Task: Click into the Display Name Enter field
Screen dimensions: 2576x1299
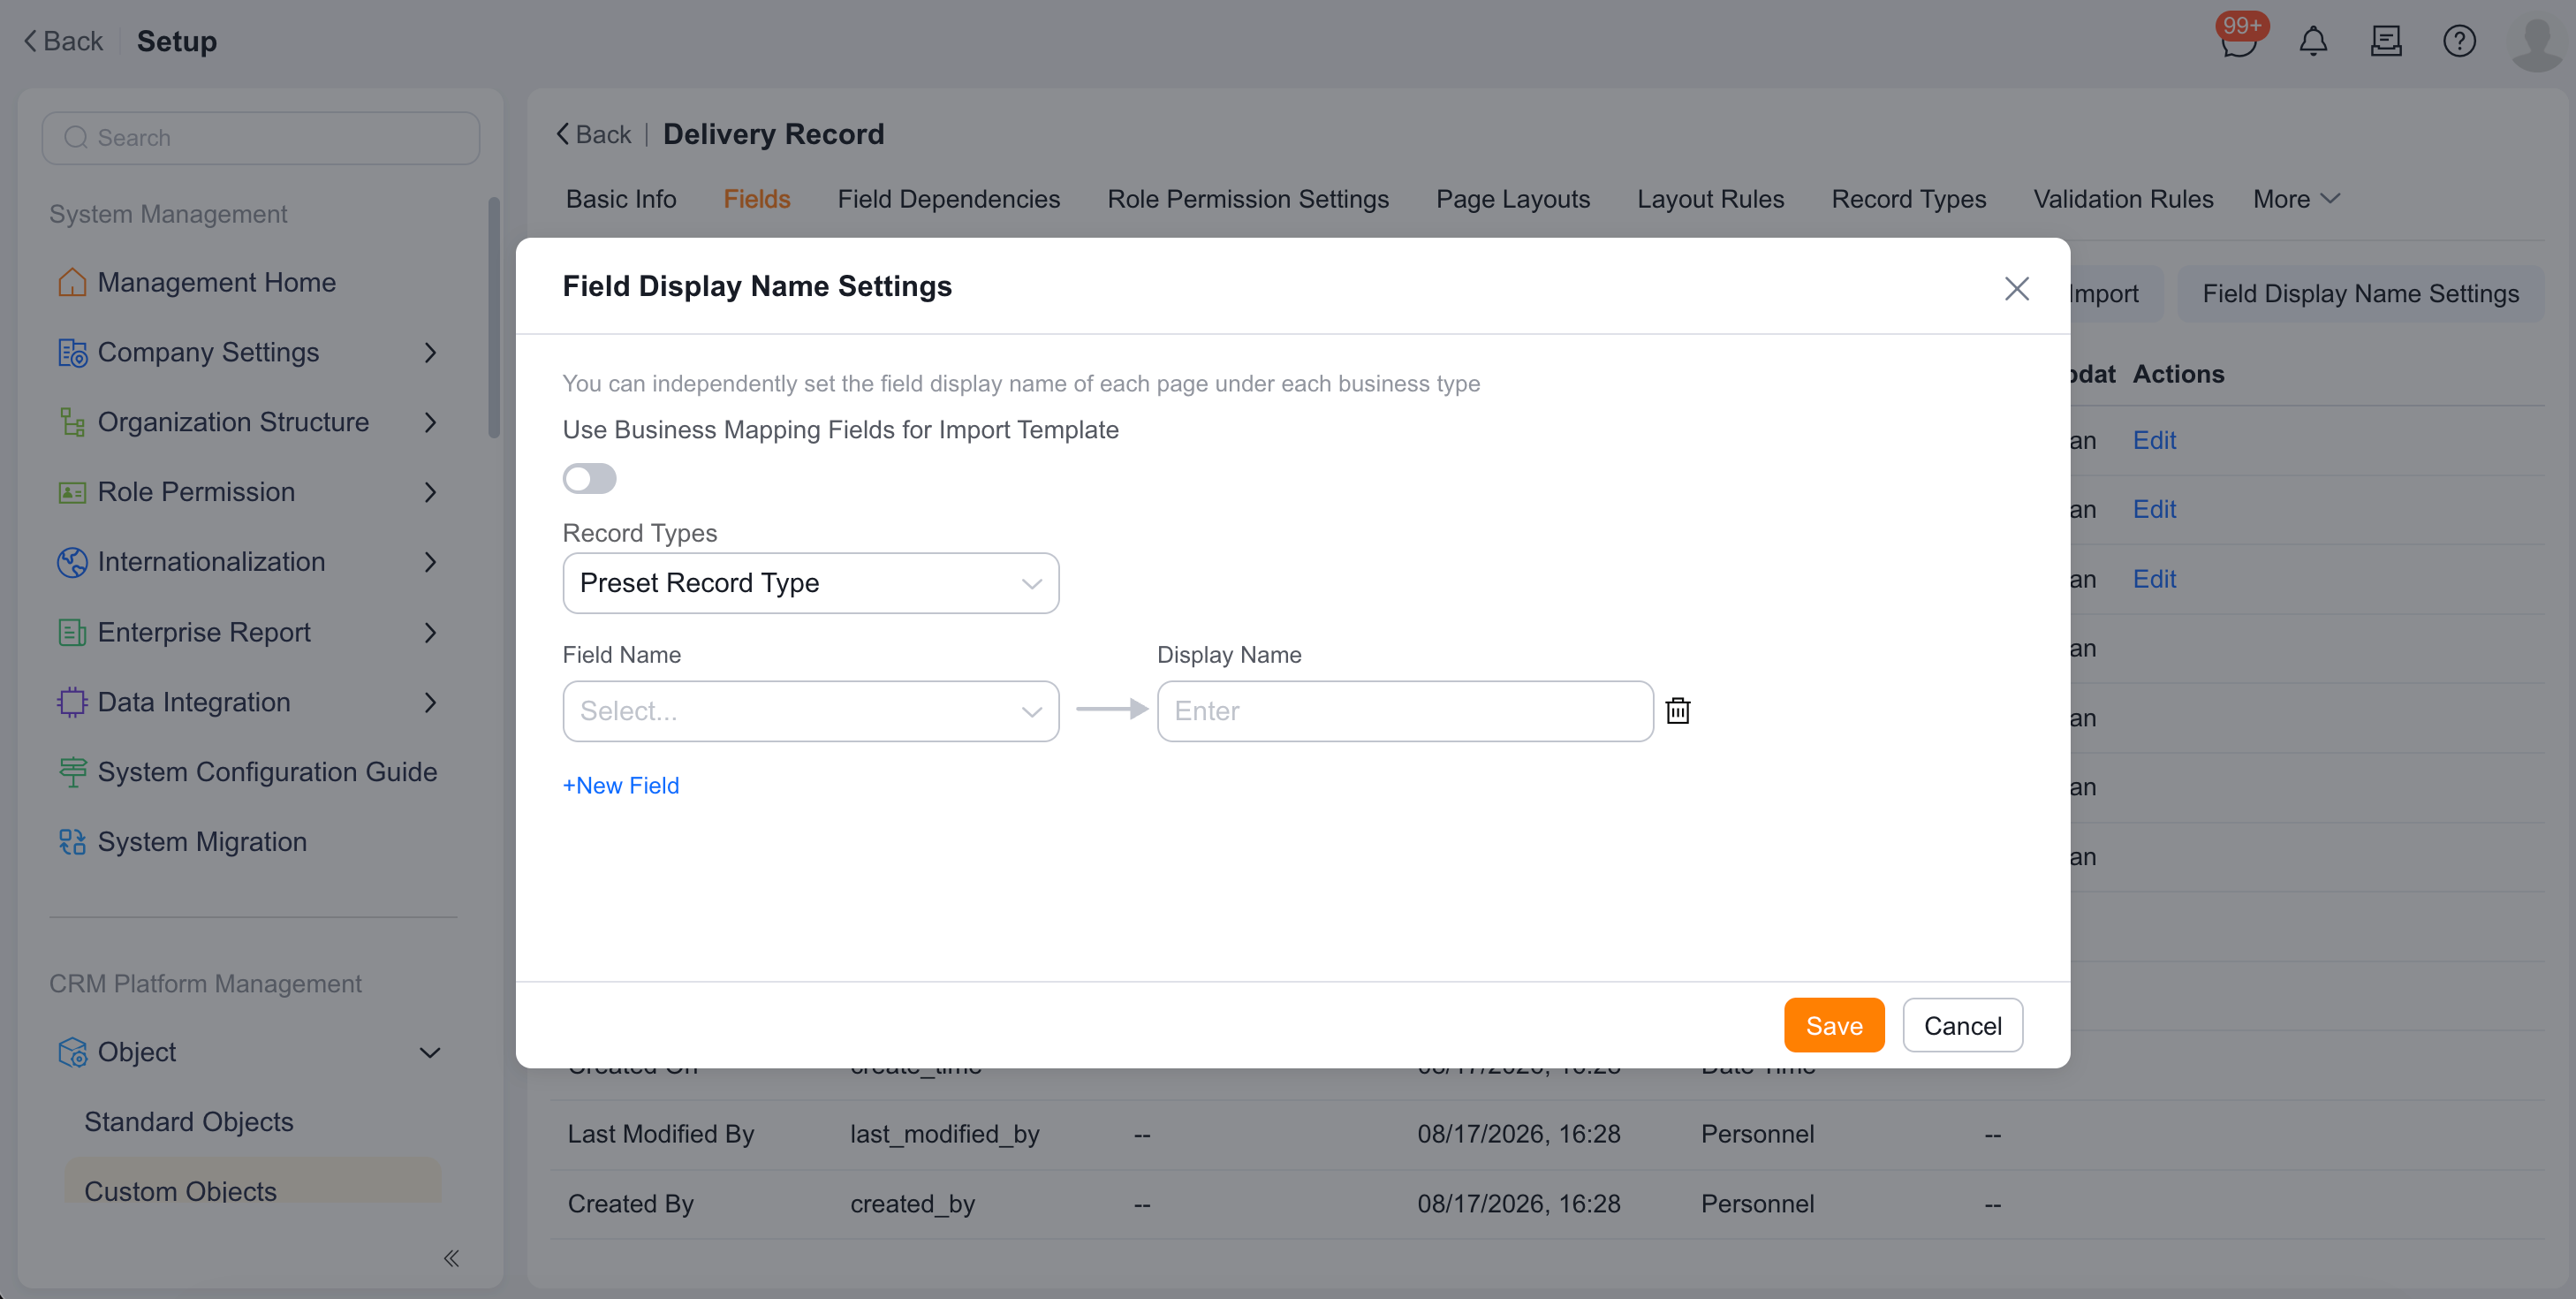Action: (1405, 711)
